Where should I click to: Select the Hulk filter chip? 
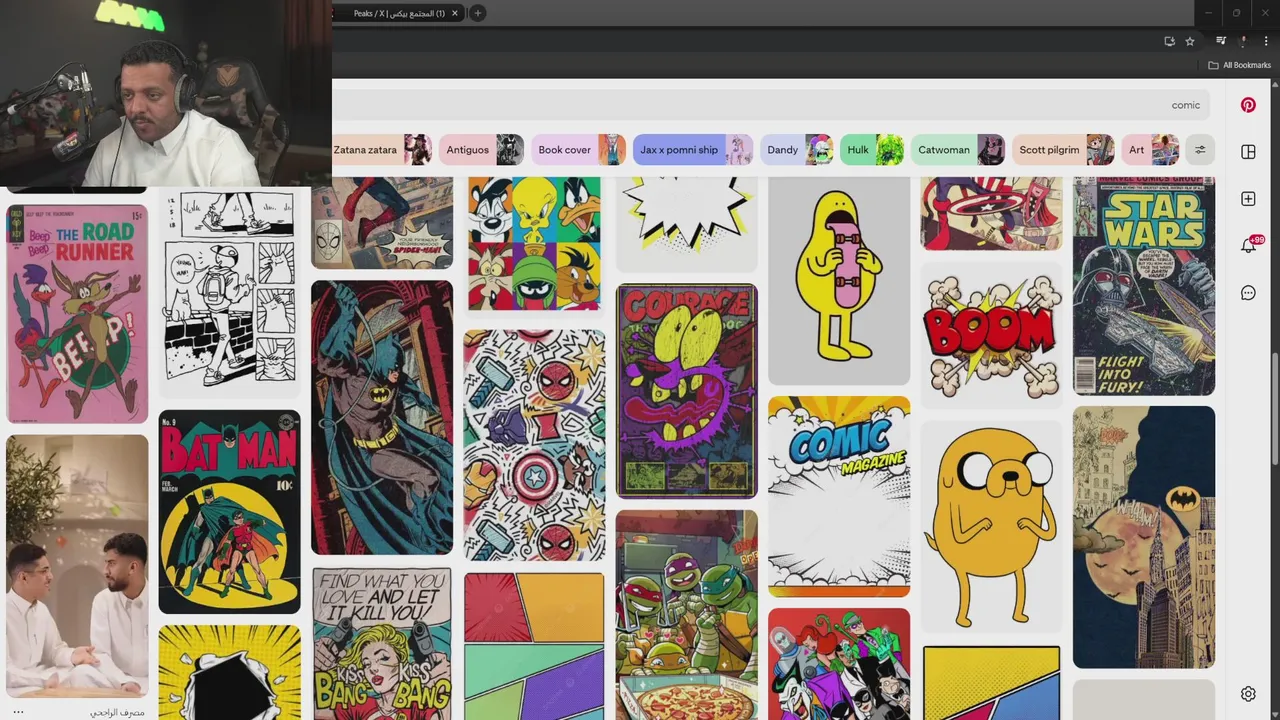[x=872, y=150]
